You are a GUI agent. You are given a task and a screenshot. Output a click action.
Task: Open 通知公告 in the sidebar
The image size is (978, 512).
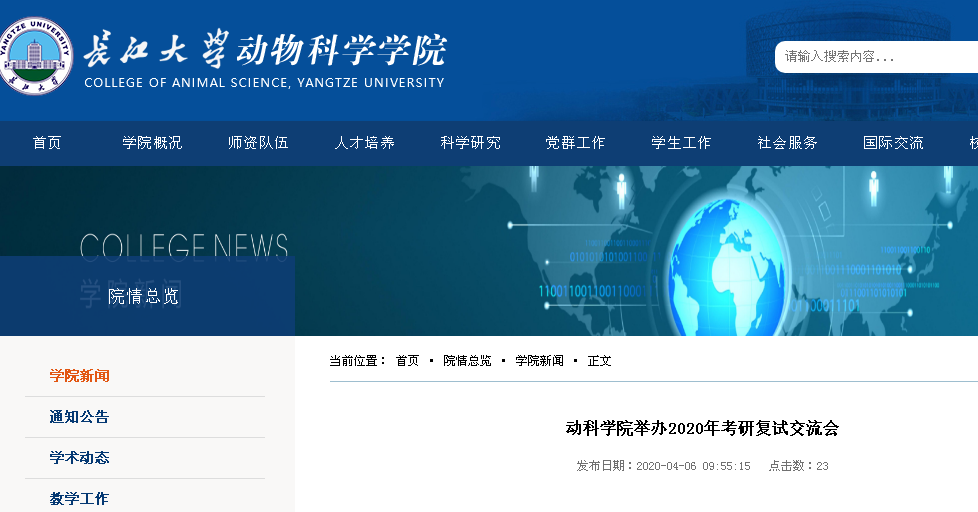(x=80, y=417)
